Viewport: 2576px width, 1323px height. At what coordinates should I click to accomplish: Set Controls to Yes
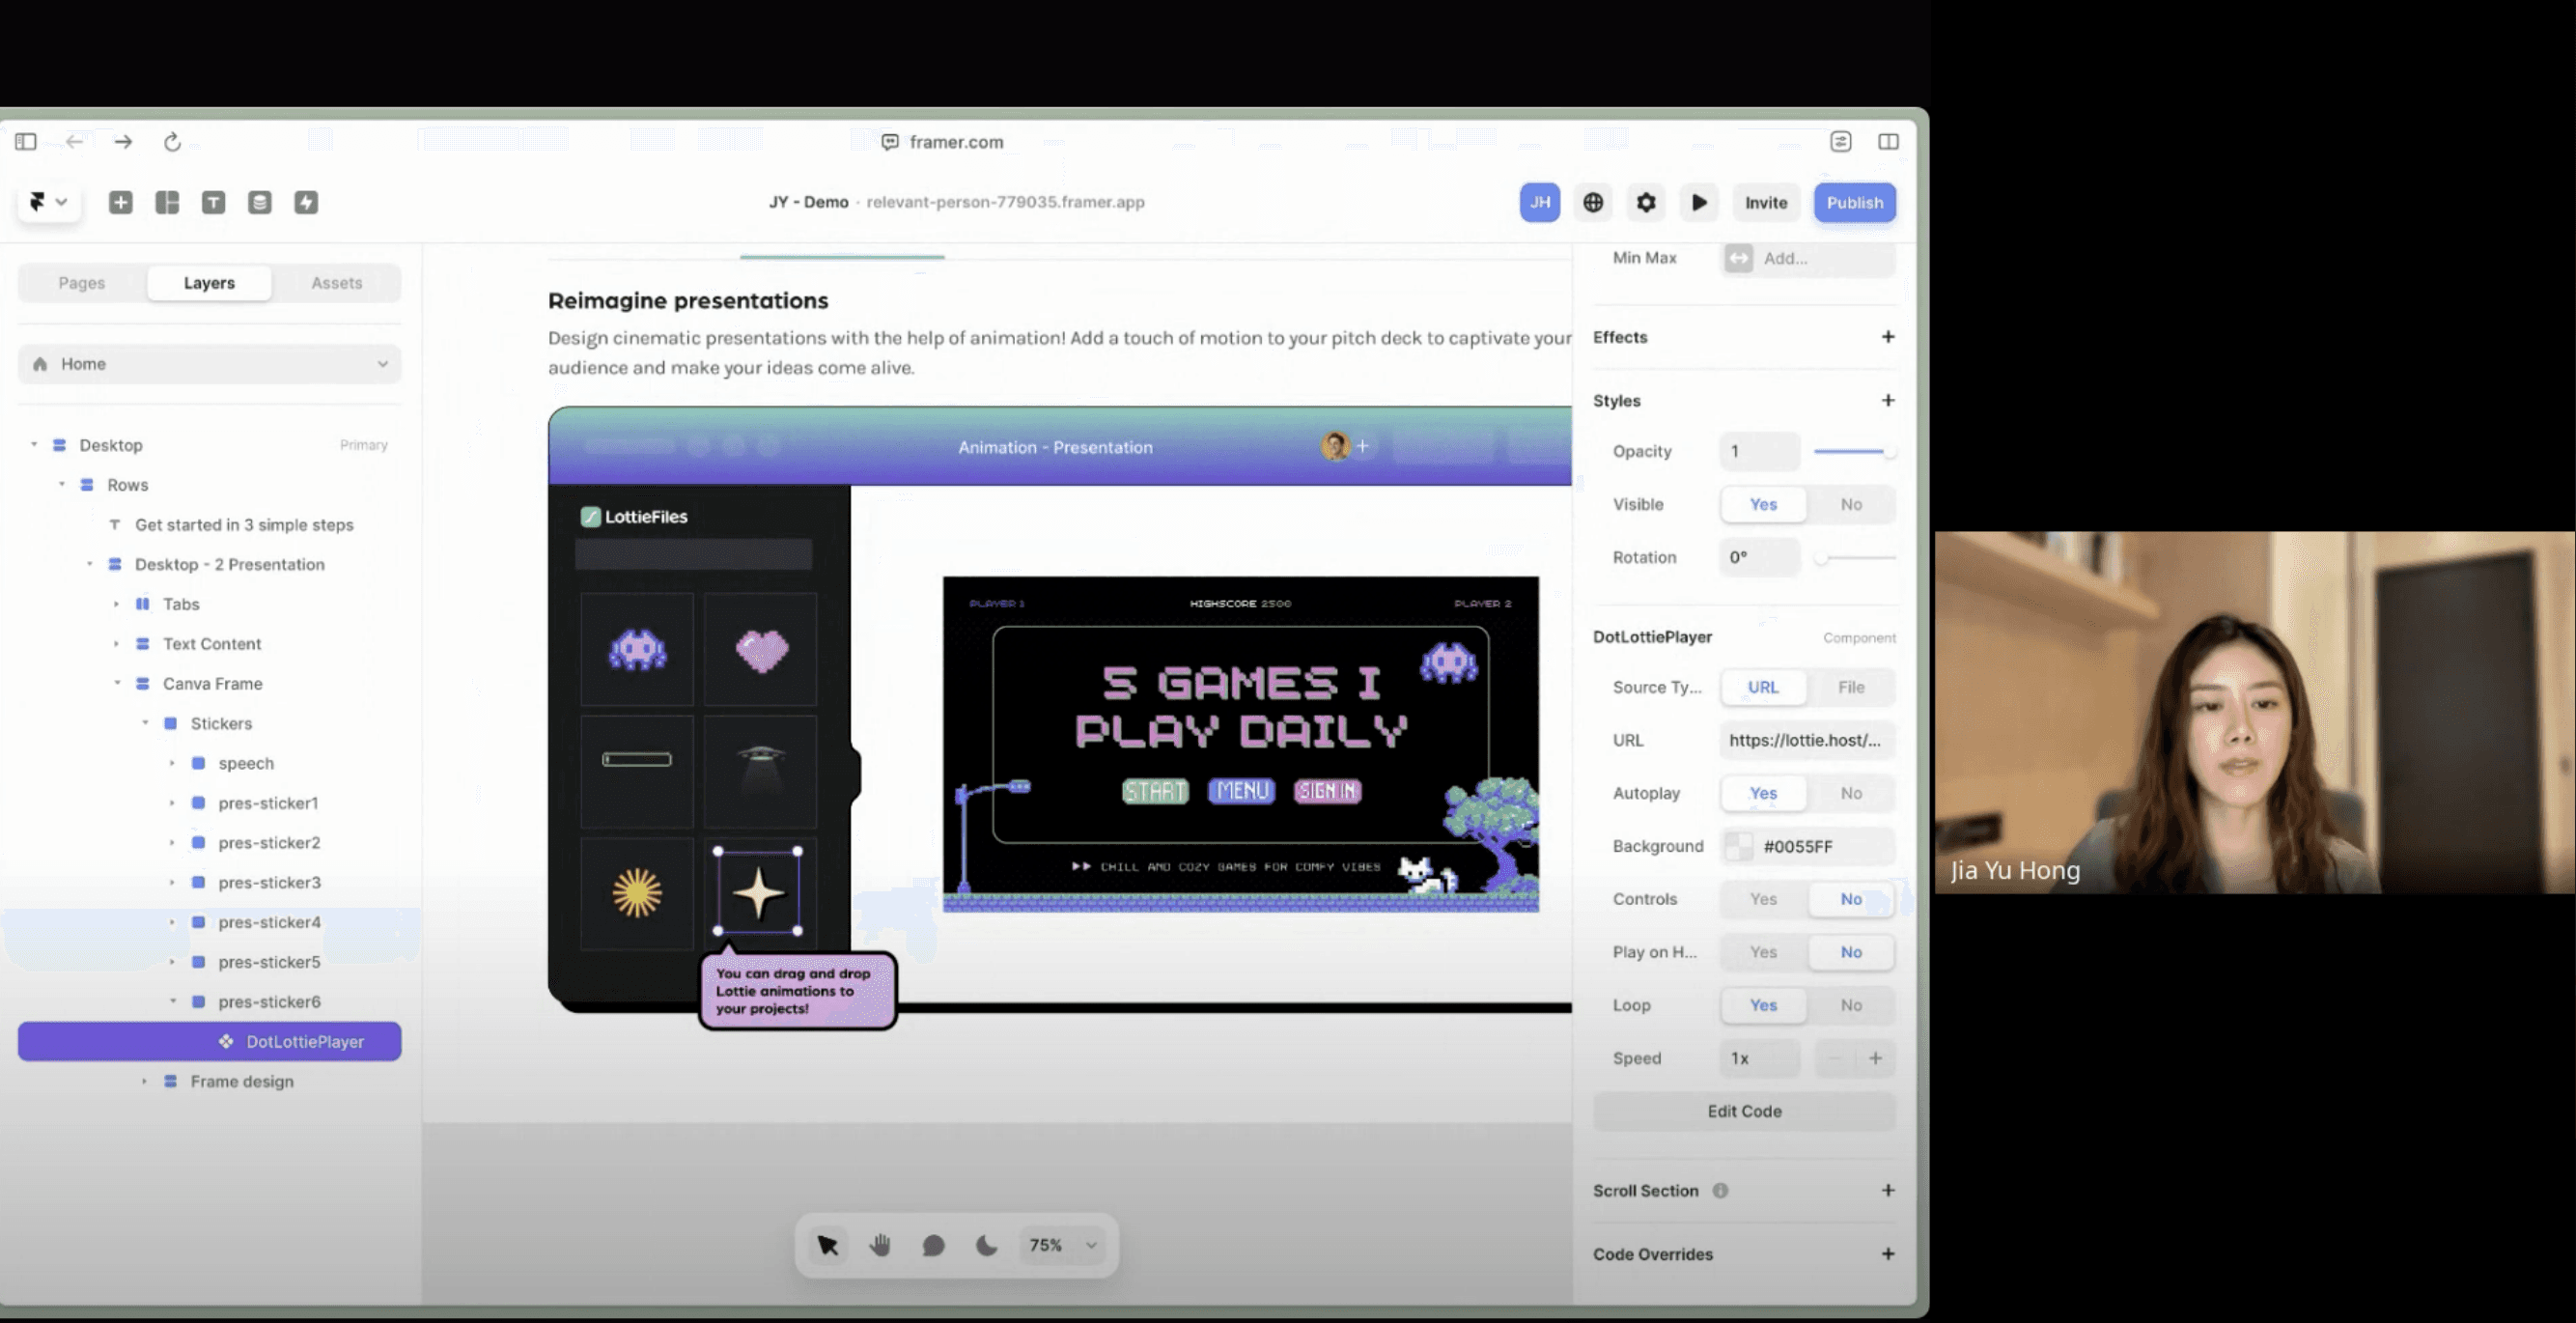point(1763,899)
